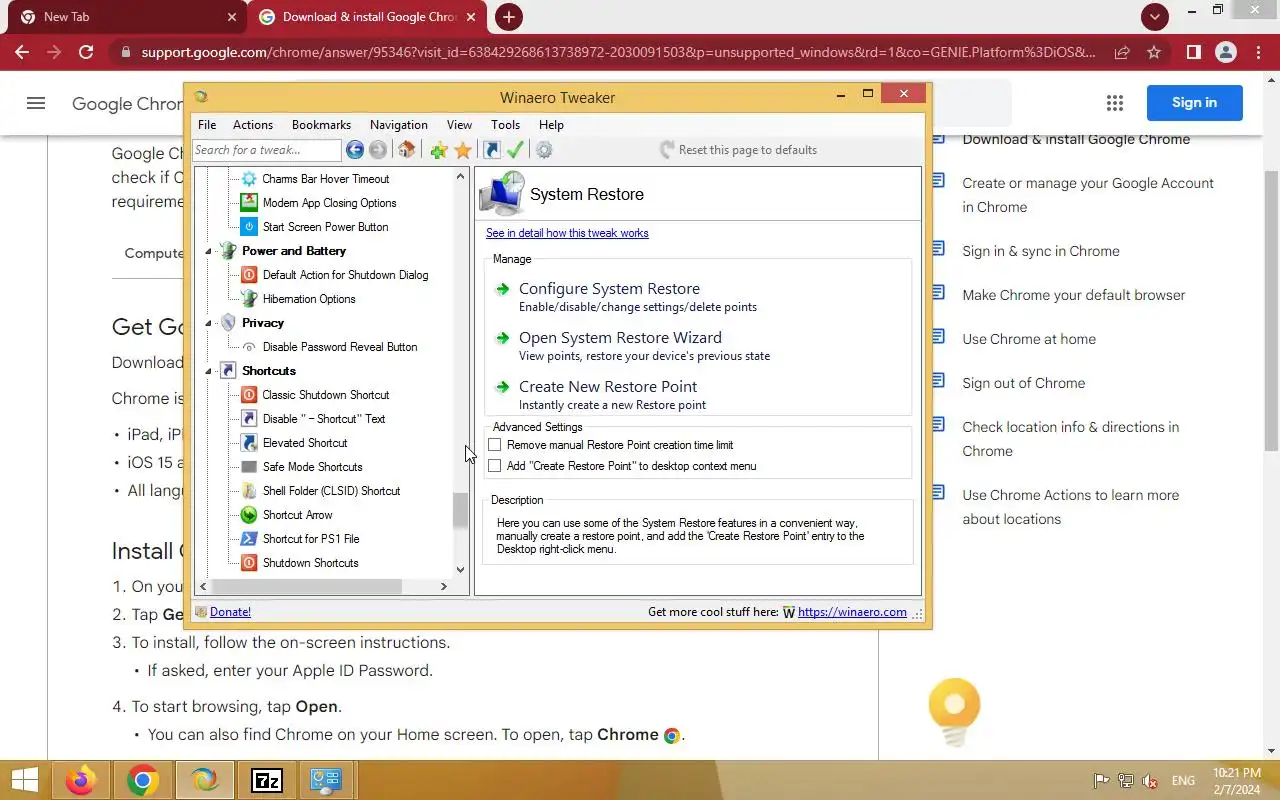The width and height of the screenshot is (1280, 800).
Task: Click Reset this page to defaults
Action: pos(738,150)
